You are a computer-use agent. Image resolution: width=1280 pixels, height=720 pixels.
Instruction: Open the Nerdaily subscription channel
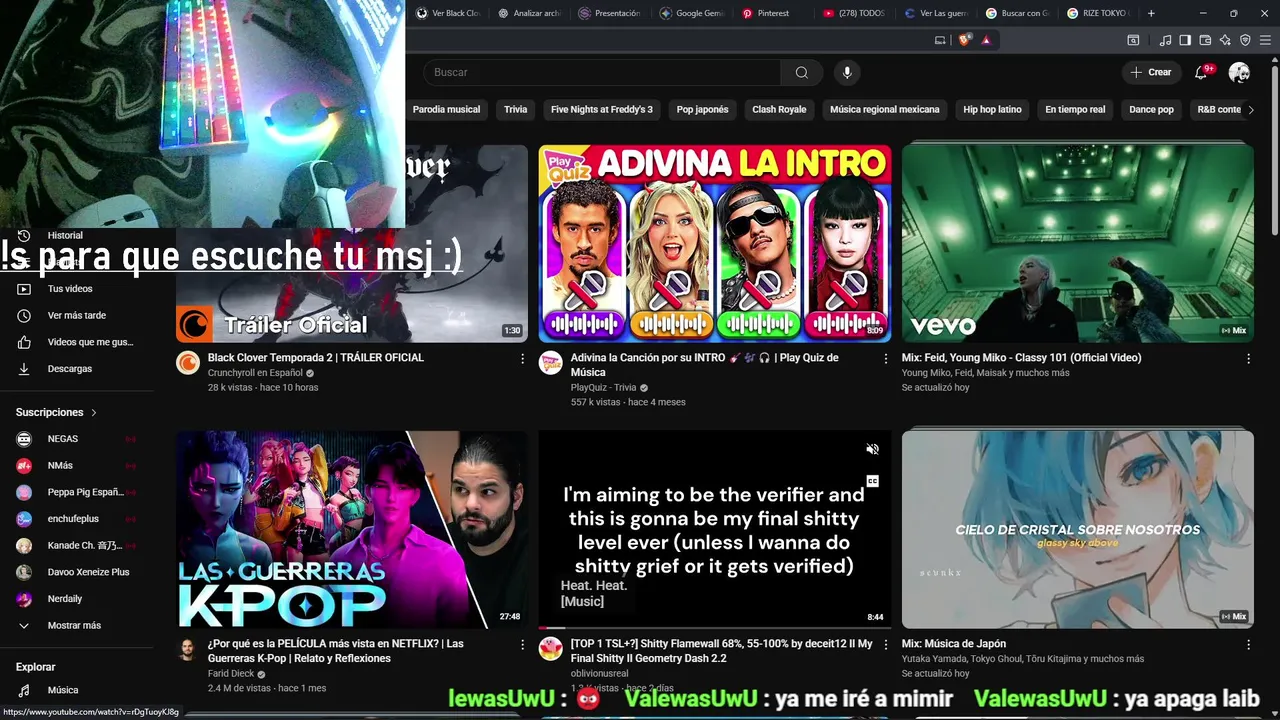tap(77, 599)
